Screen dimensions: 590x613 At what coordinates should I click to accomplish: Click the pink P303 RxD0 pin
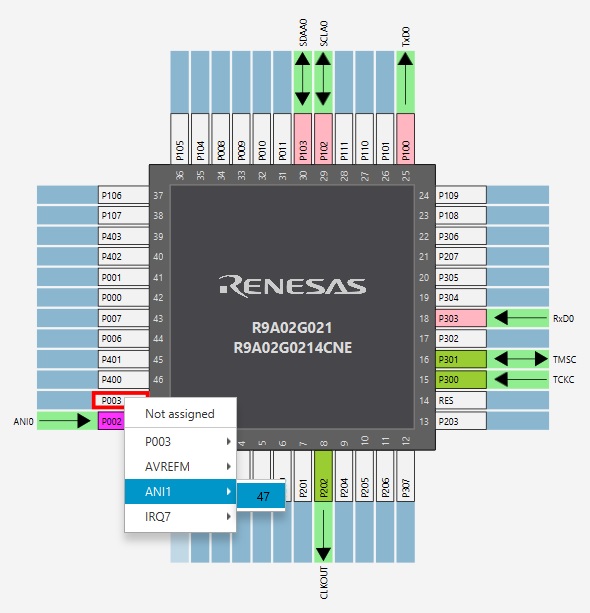(461, 318)
